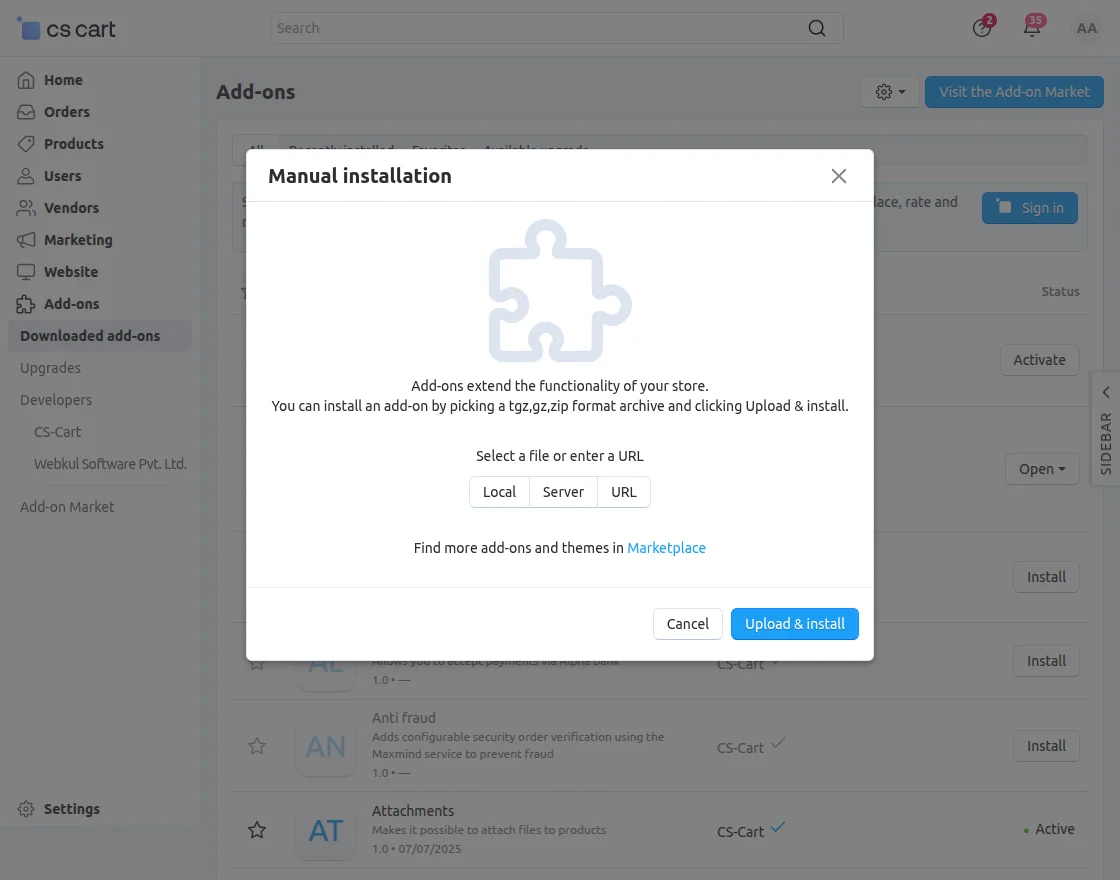Open the Orders section from the sidebar
The height and width of the screenshot is (880, 1120).
click(67, 111)
